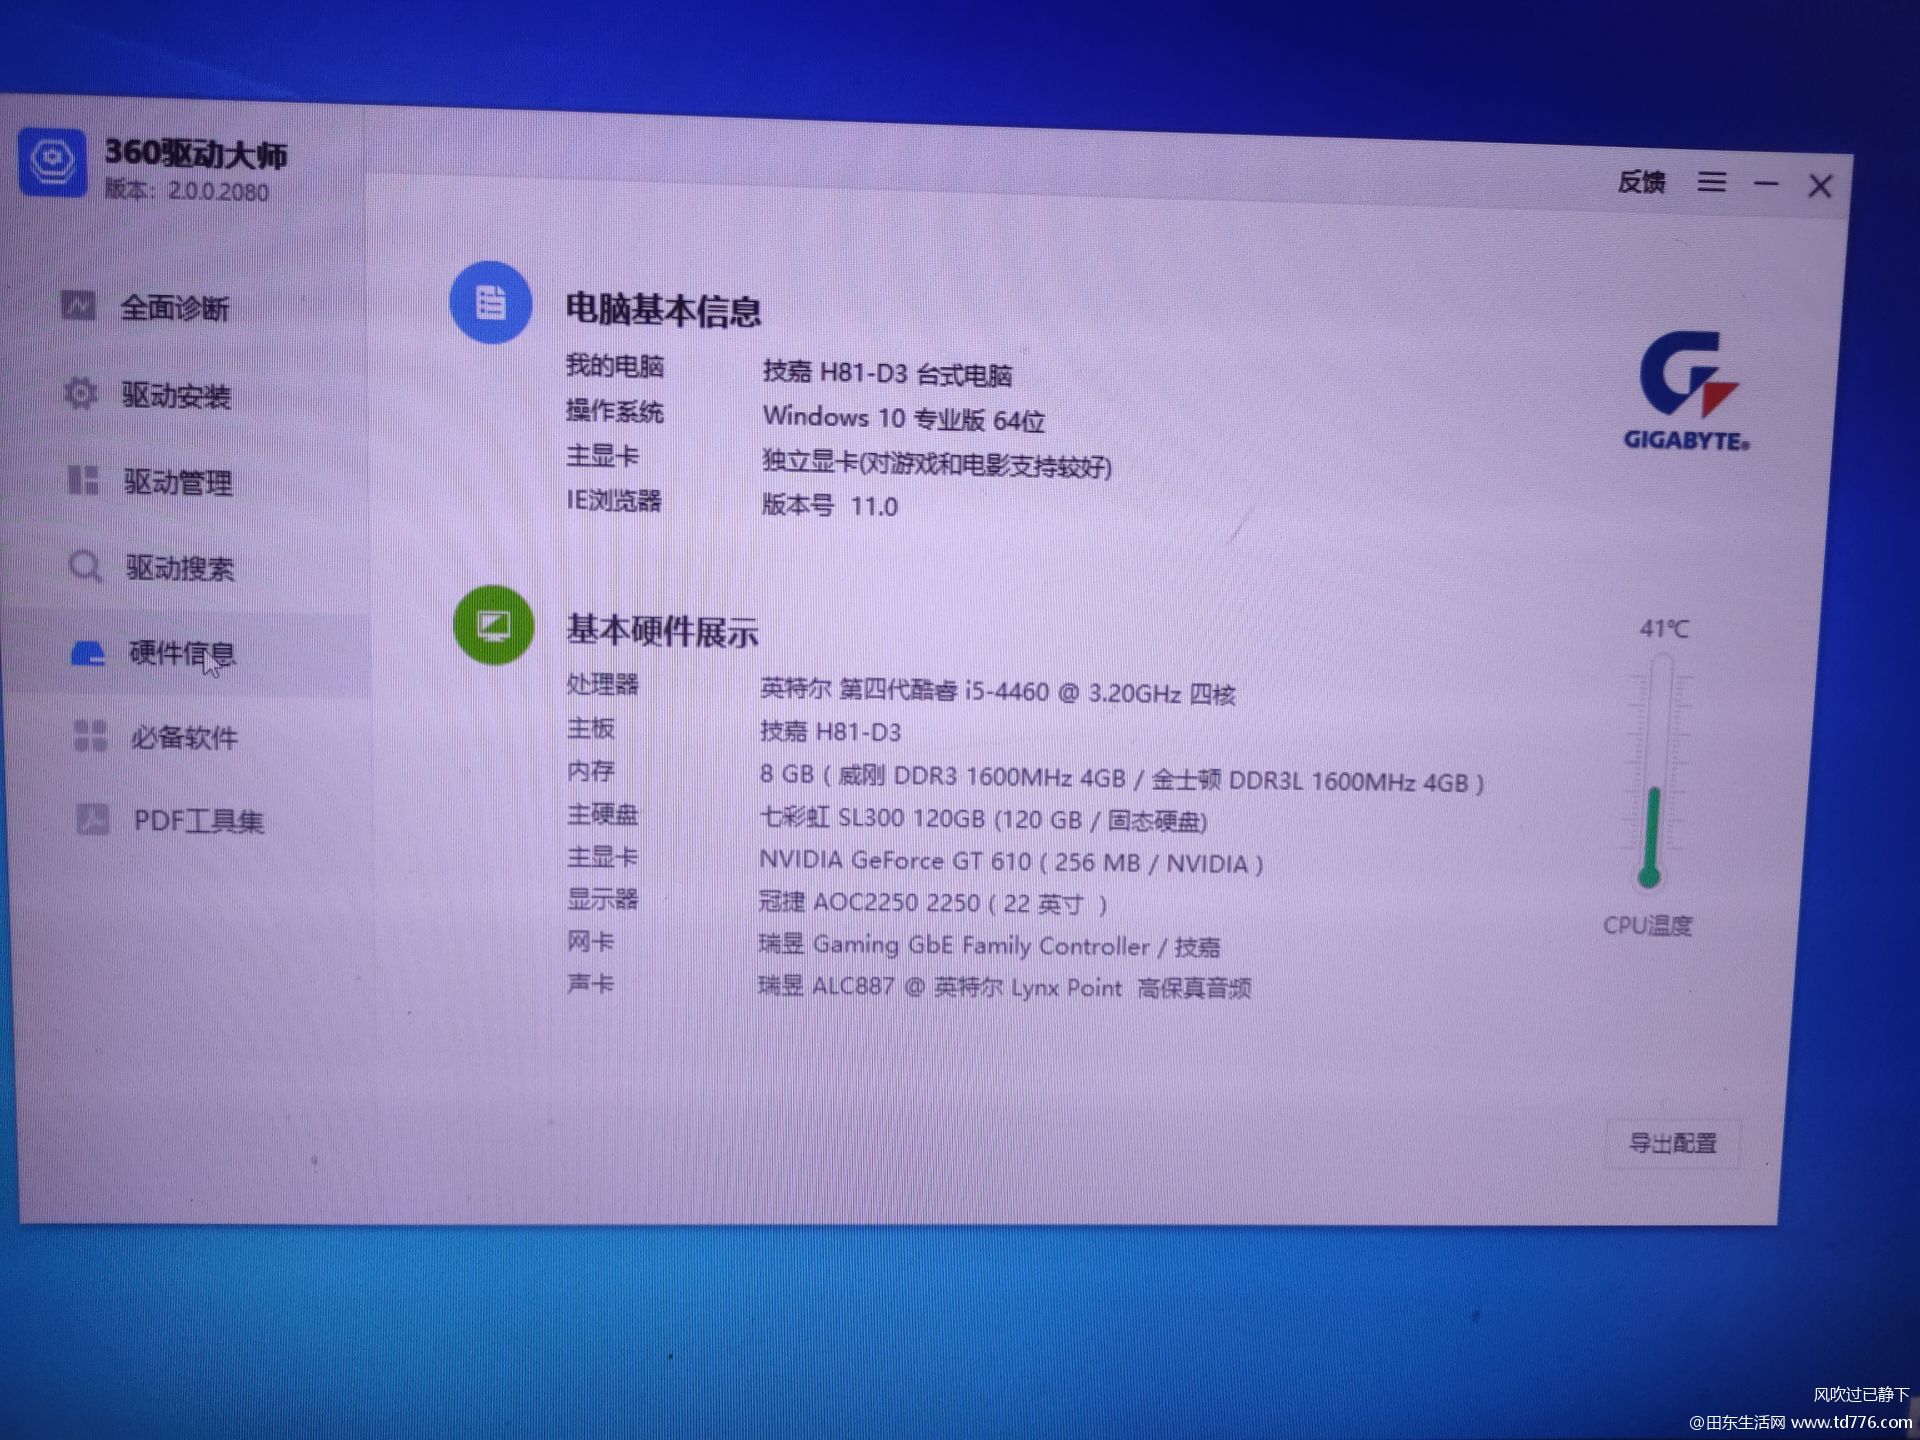Viewport: 1920px width, 1440px height.
Task: Click the 导出配置 button
Action: click(1672, 1143)
